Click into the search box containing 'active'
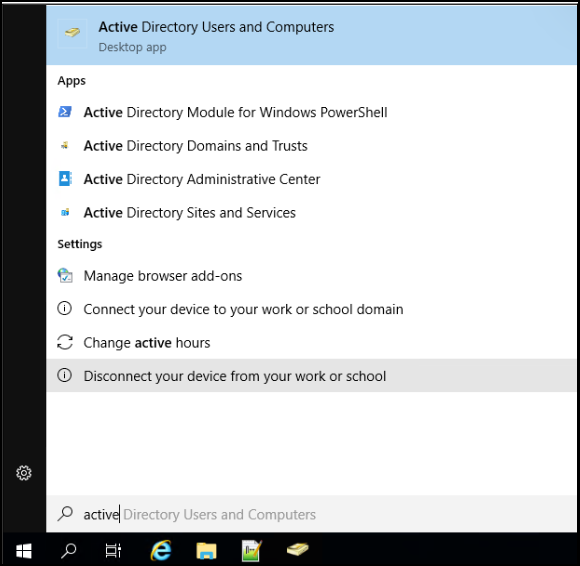The width and height of the screenshot is (580, 566). [311, 514]
